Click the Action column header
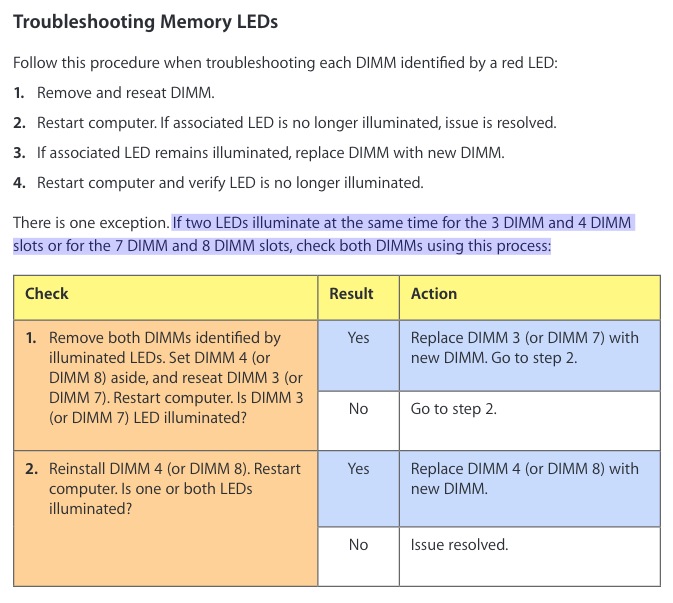The image size is (673, 603). pos(530,298)
